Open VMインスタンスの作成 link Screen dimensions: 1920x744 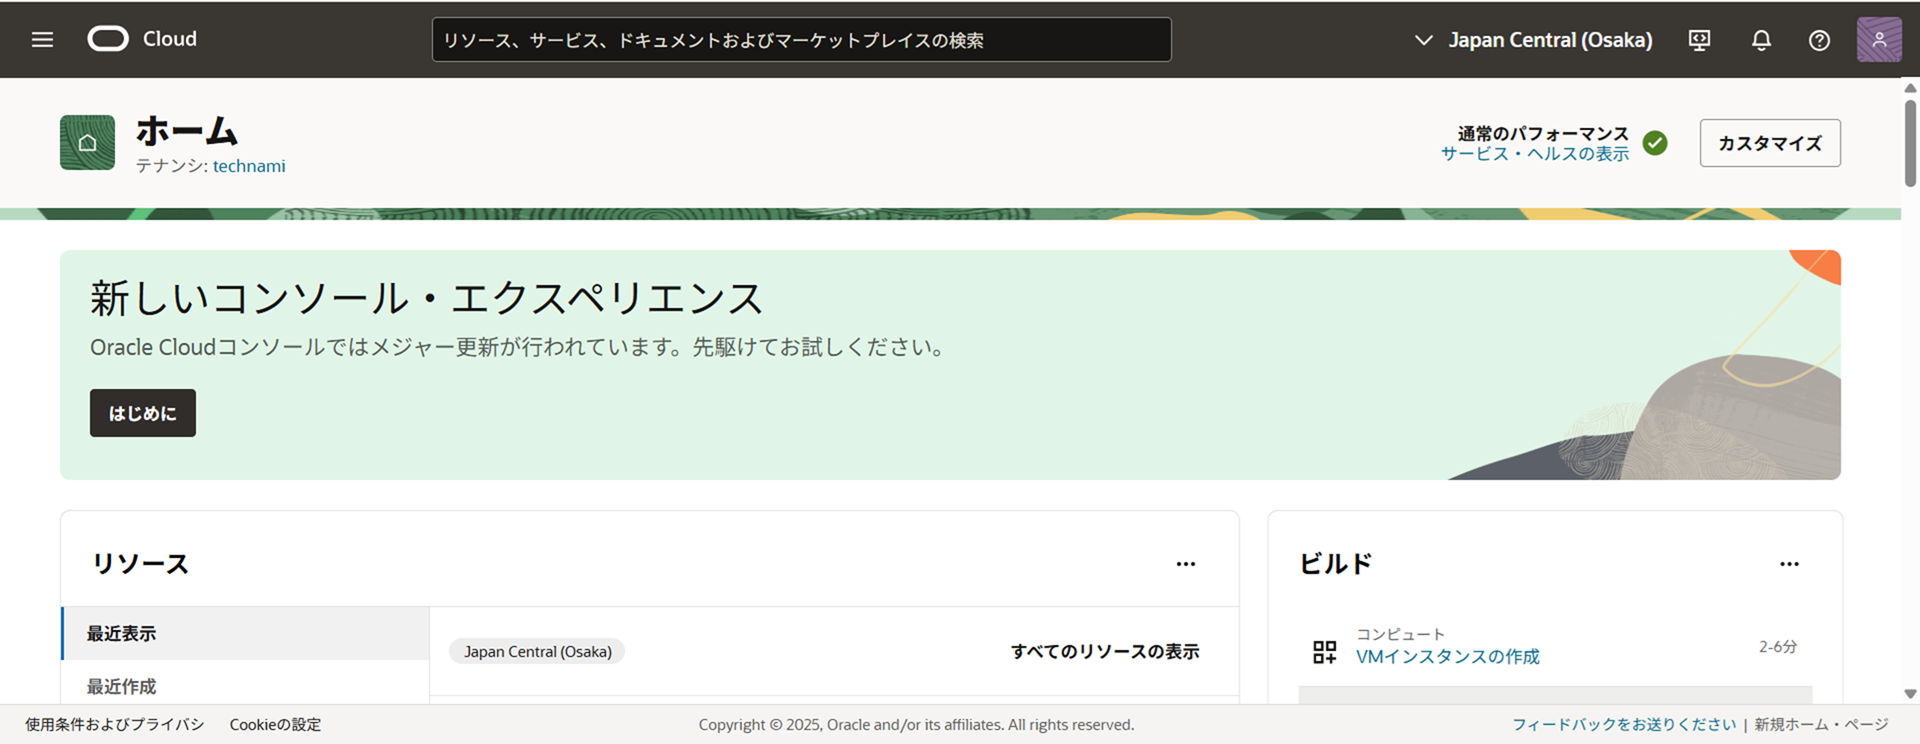pyautogui.click(x=1447, y=657)
